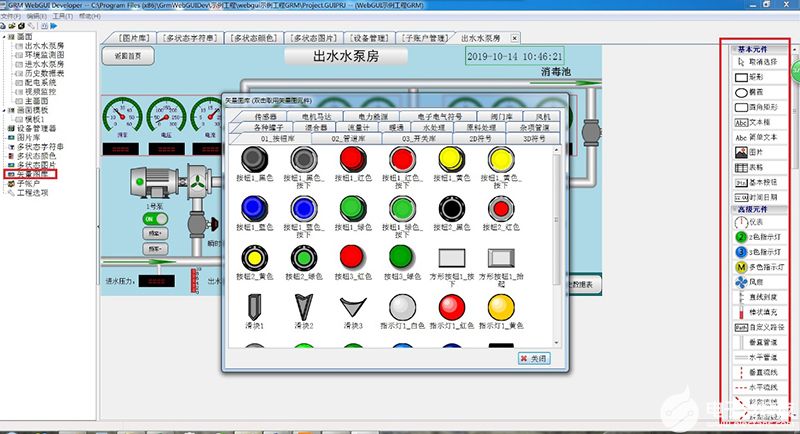The width and height of the screenshot is (800, 434).
Task: Pick the 多色指示灯 element
Action: pyautogui.click(x=760, y=267)
